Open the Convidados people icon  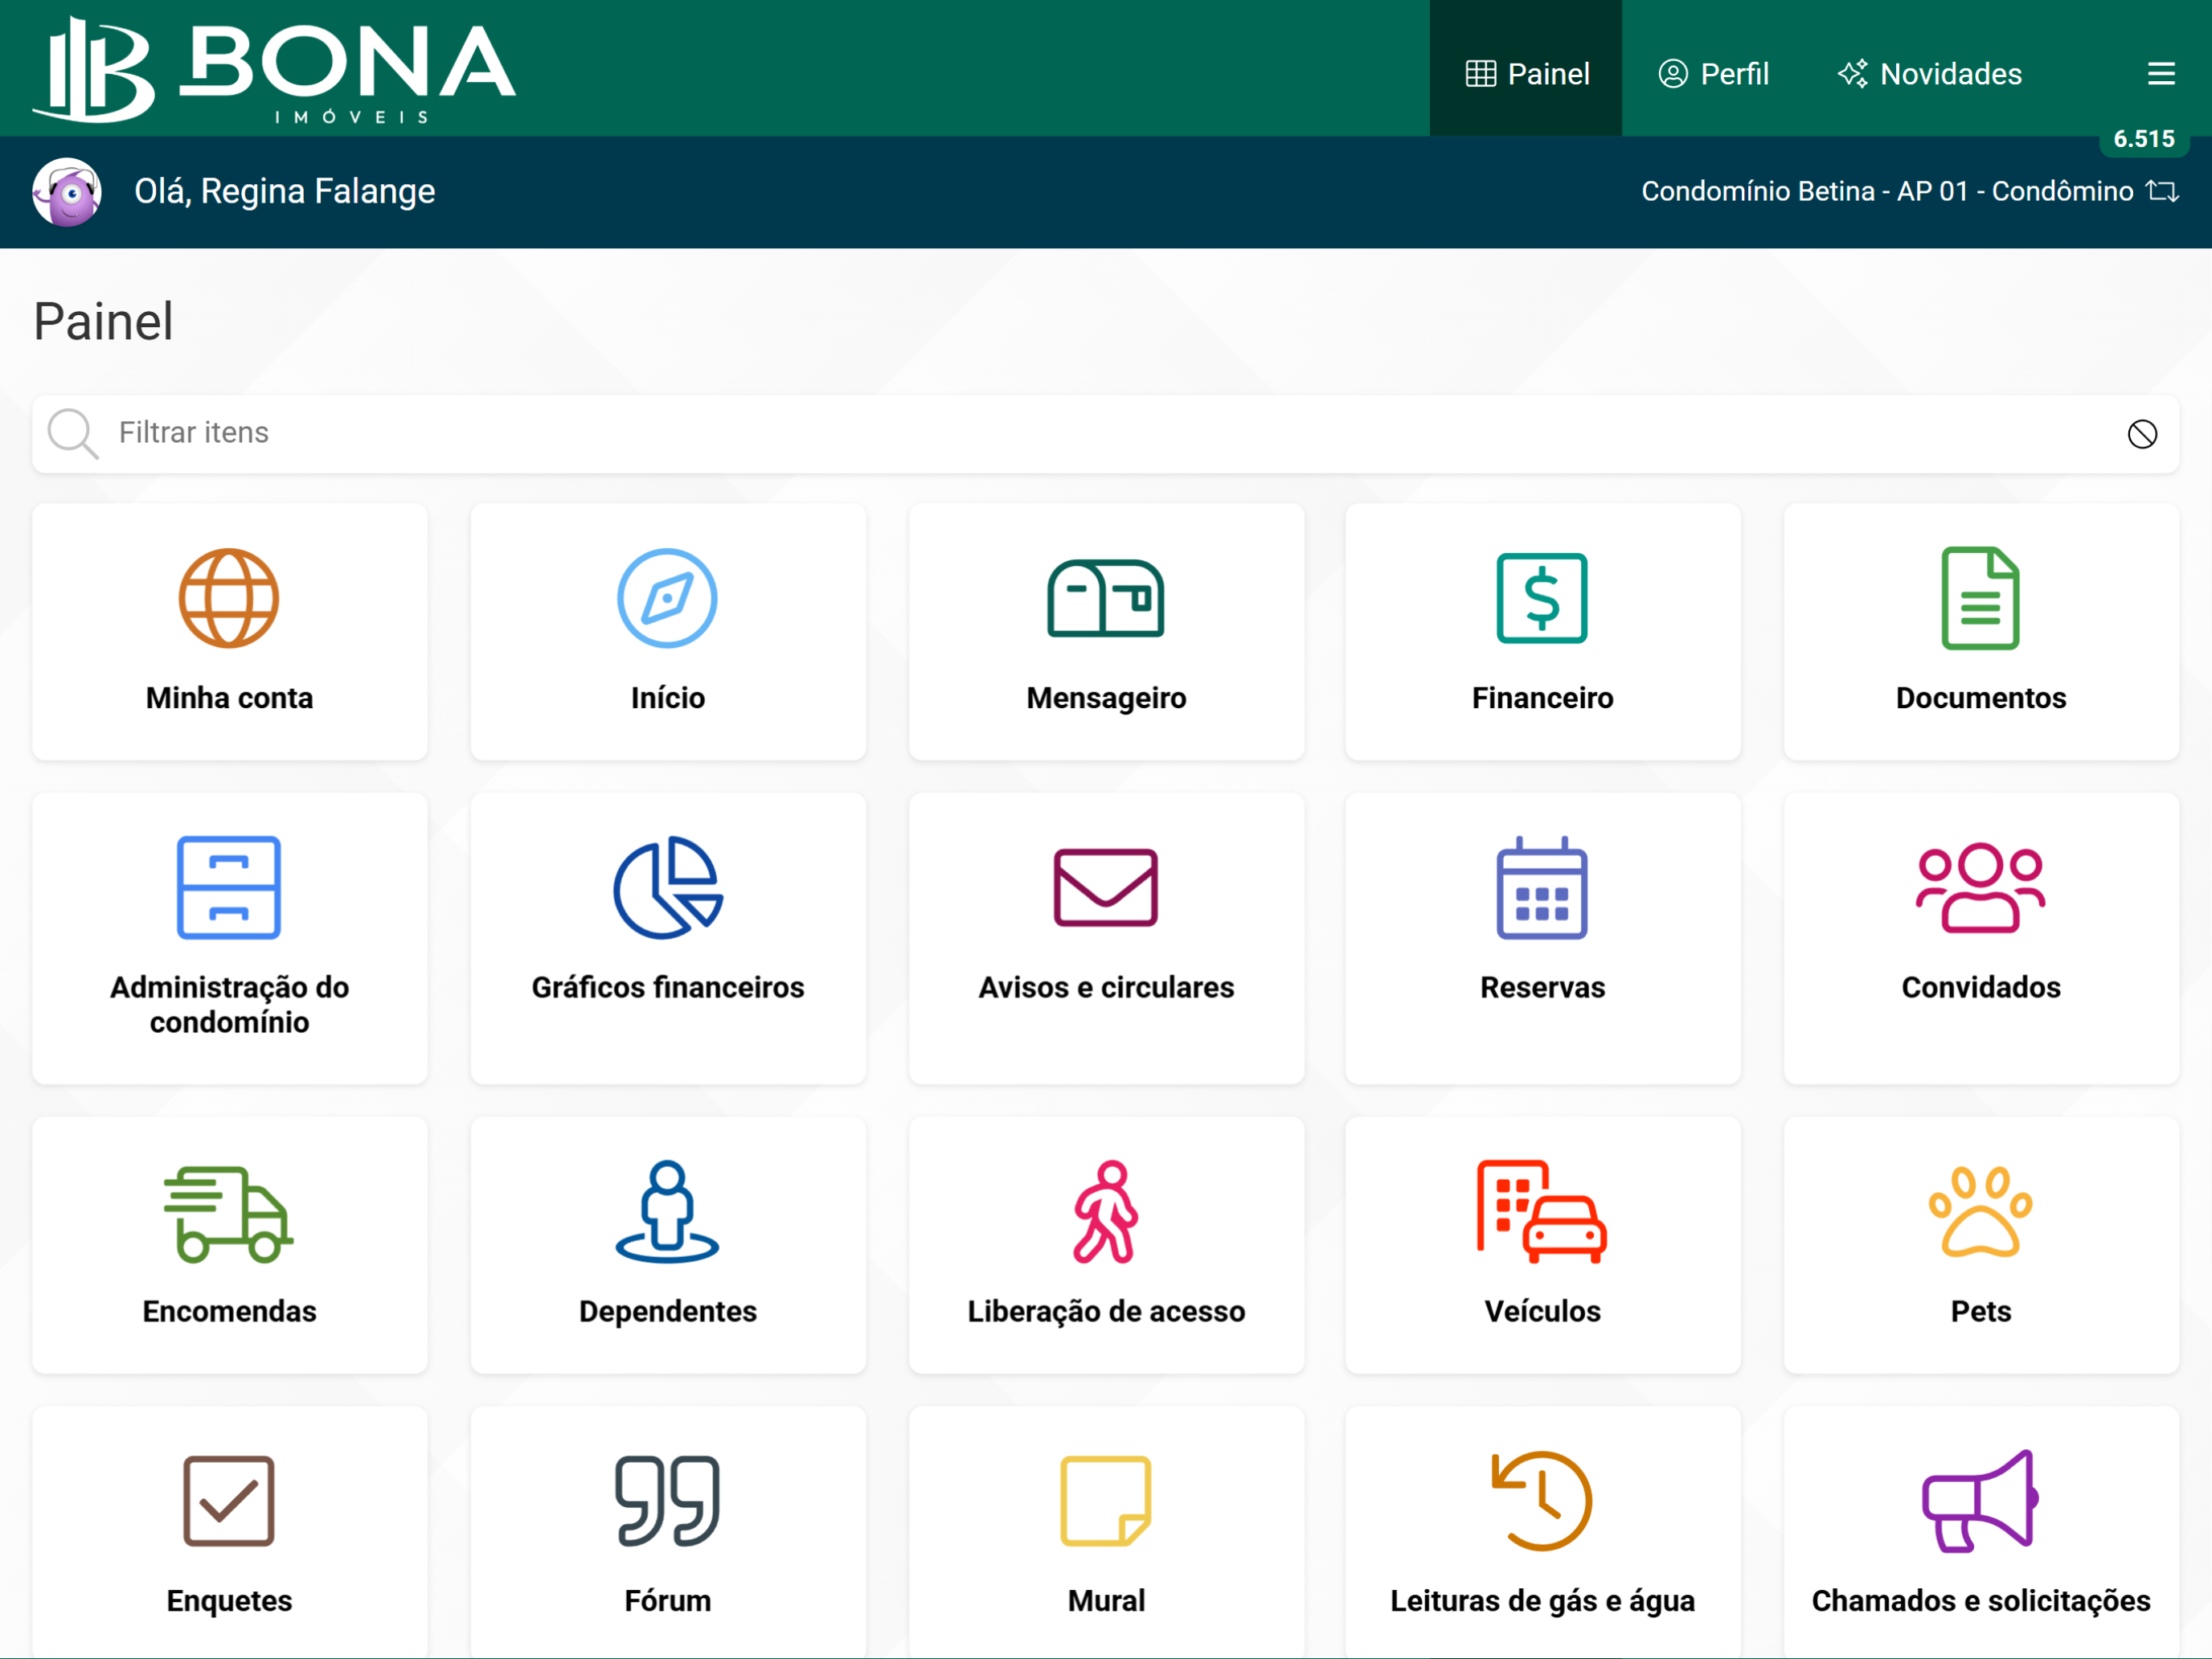pos(1980,887)
